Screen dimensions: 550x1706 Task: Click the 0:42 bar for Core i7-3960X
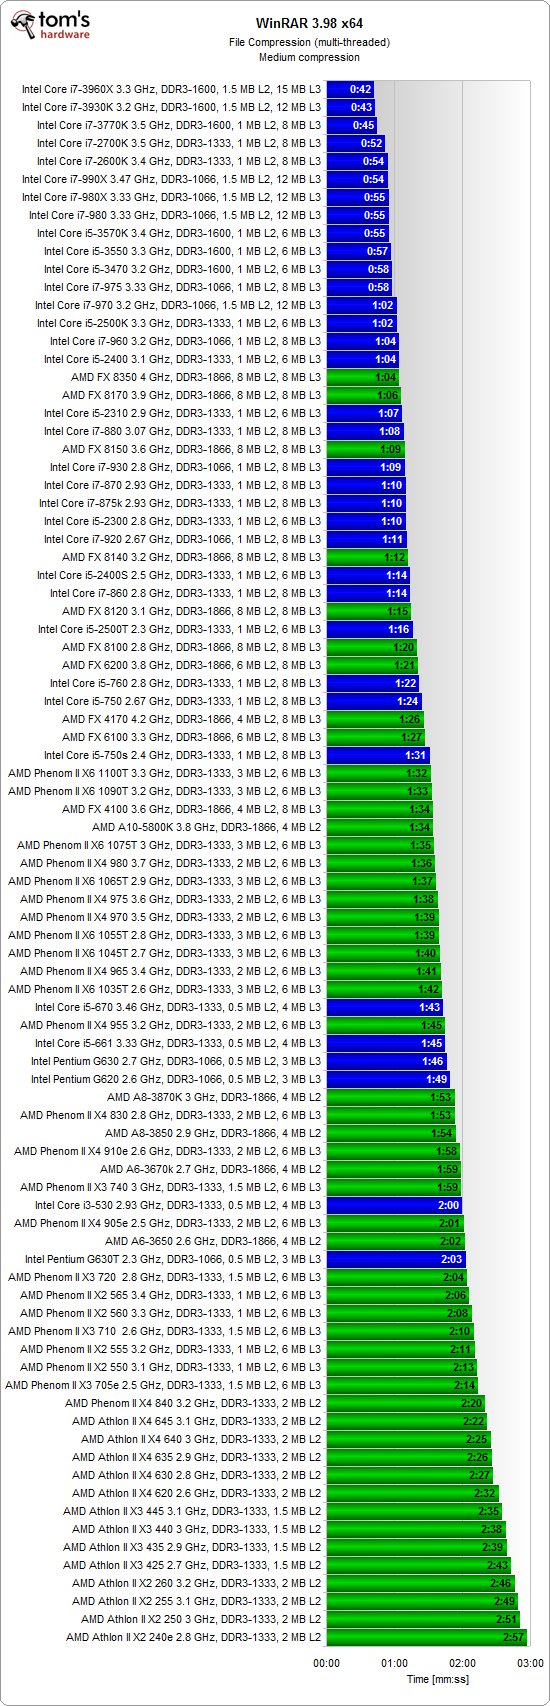click(x=350, y=89)
